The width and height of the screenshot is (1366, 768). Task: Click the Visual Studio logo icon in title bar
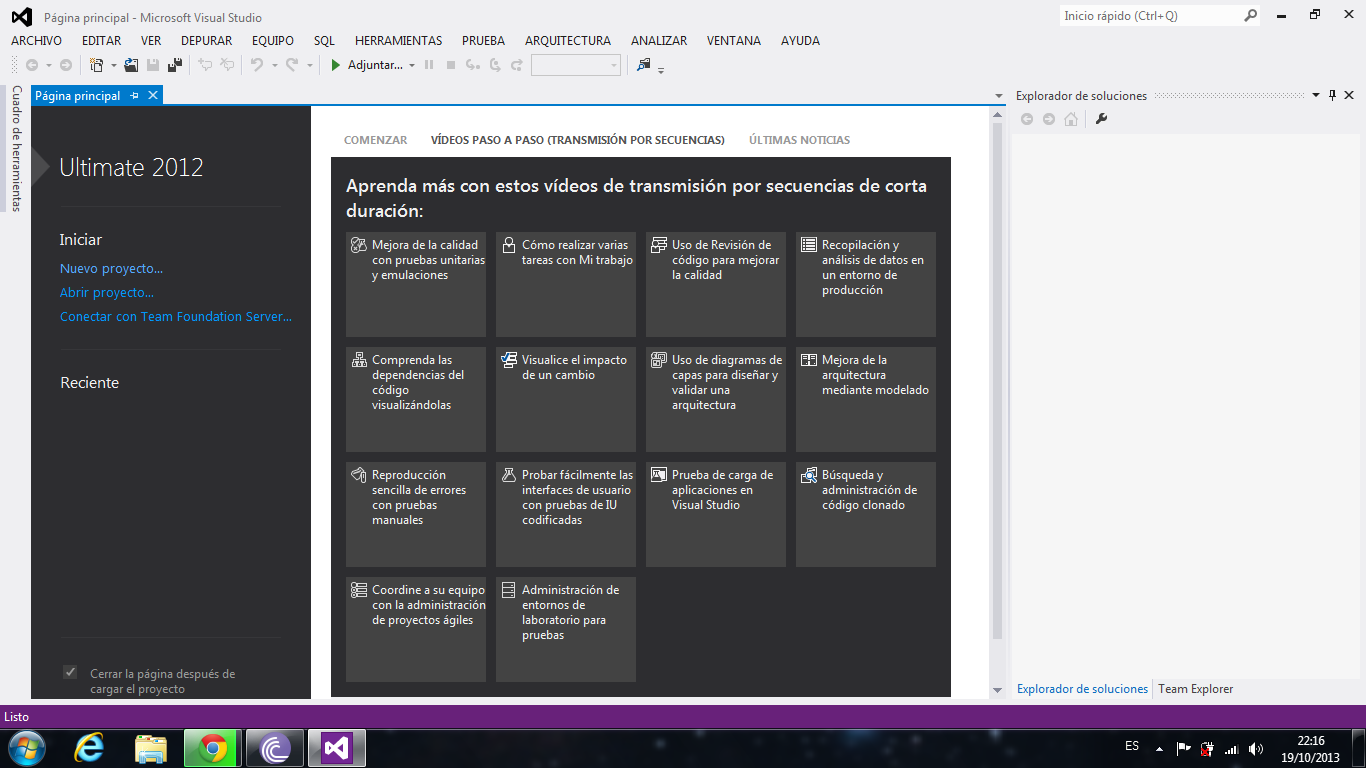pyautogui.click(x=21, y=17)
